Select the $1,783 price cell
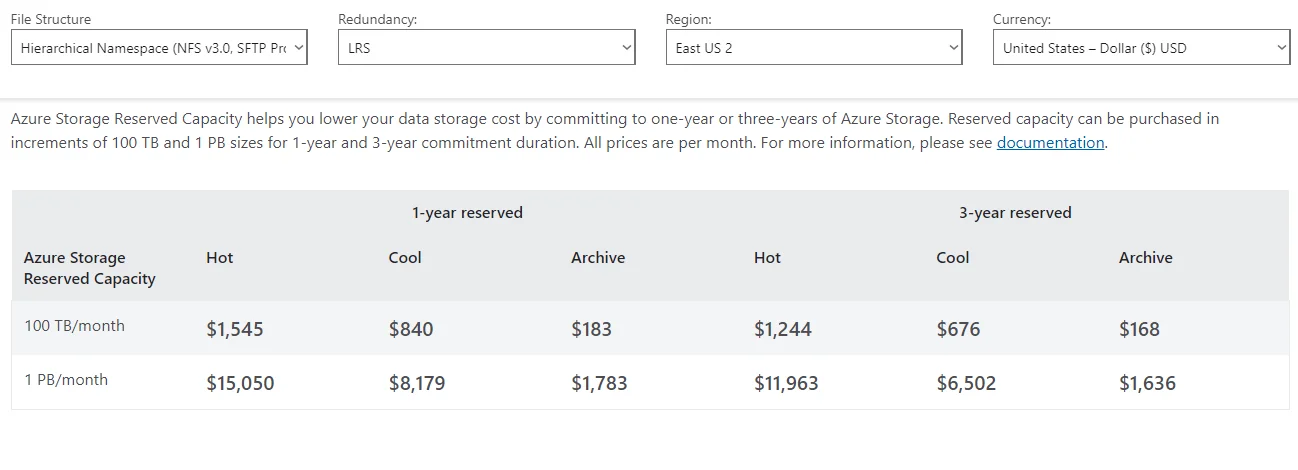The image size is (1298, 470). (599, 383)
